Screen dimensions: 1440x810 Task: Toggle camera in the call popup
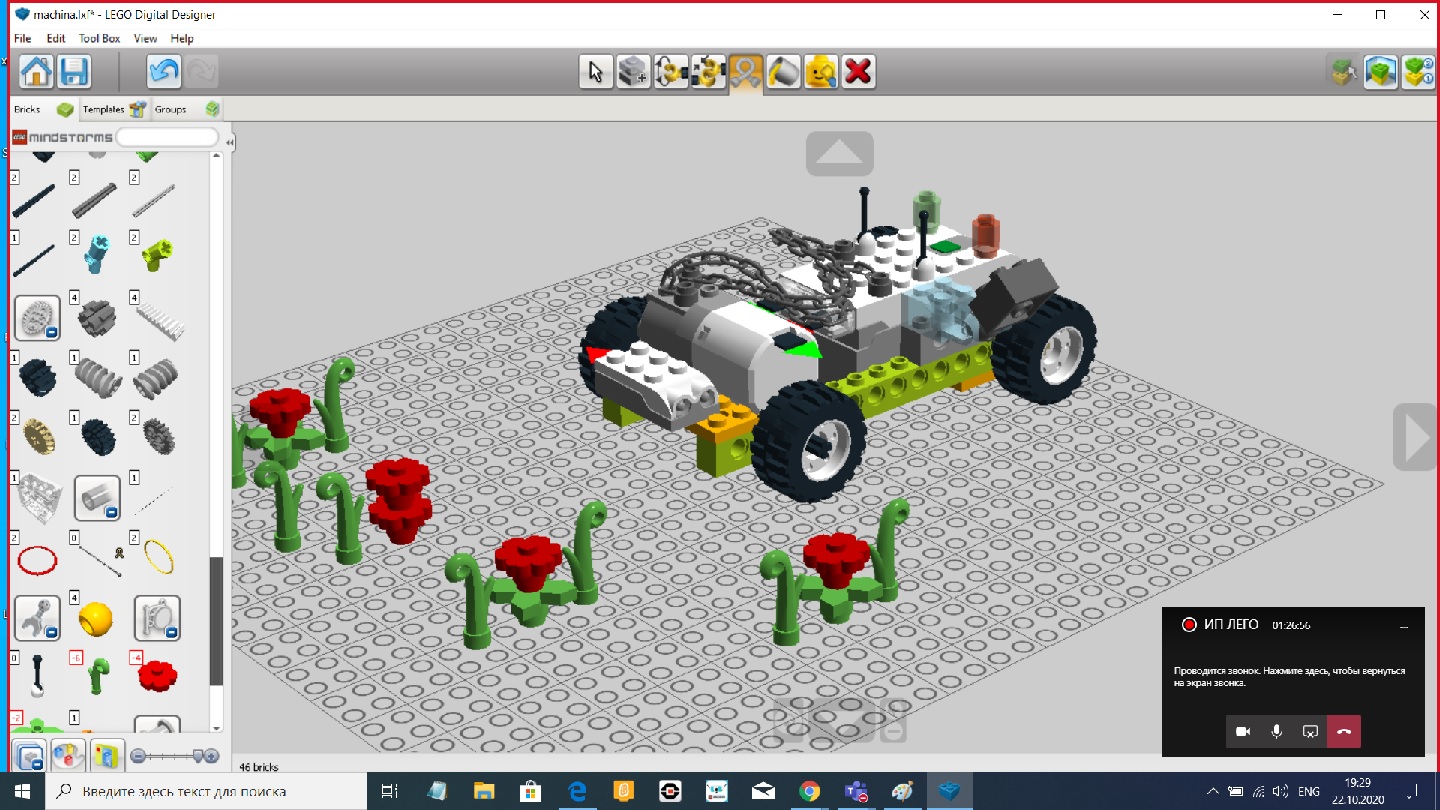(1243, 732)
